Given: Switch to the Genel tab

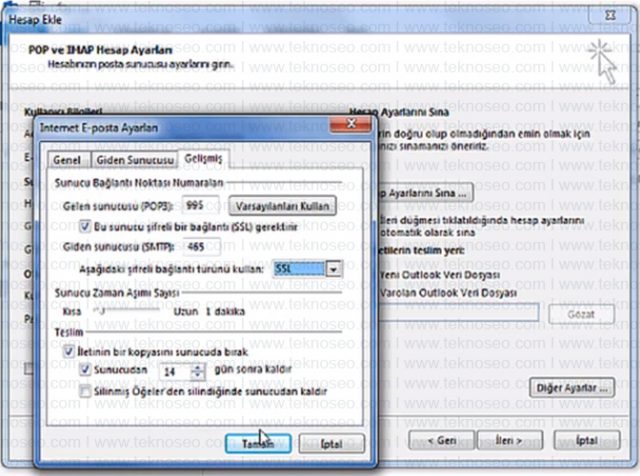Looking at the screenshot, I should point(68,160).
